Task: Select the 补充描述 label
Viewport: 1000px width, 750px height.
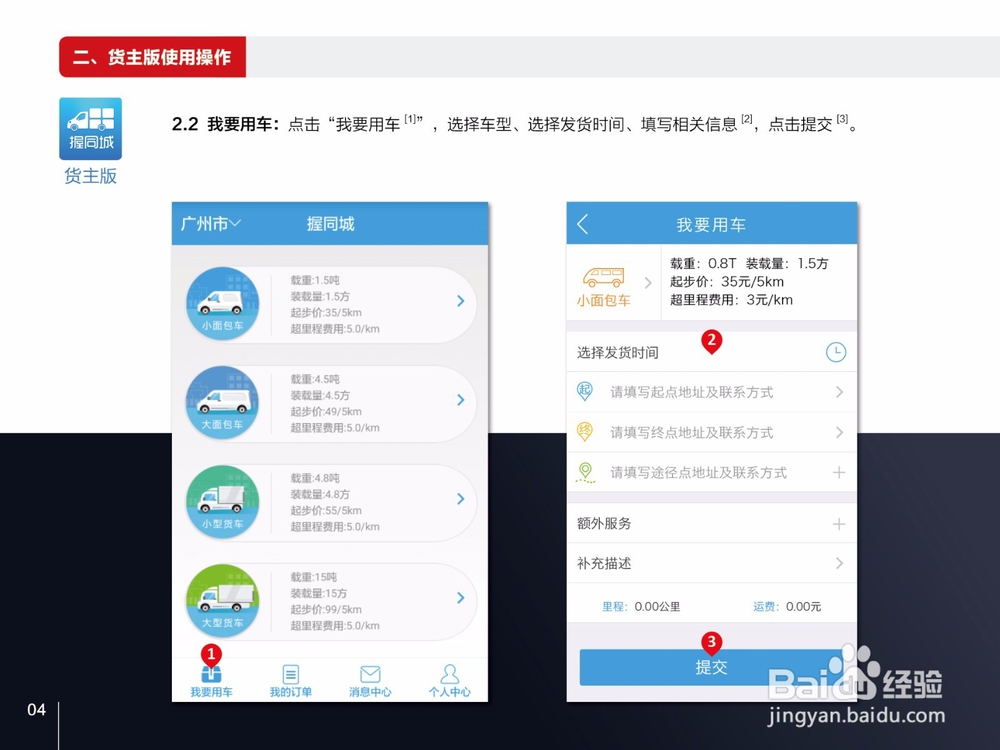Action: [604, 563]
